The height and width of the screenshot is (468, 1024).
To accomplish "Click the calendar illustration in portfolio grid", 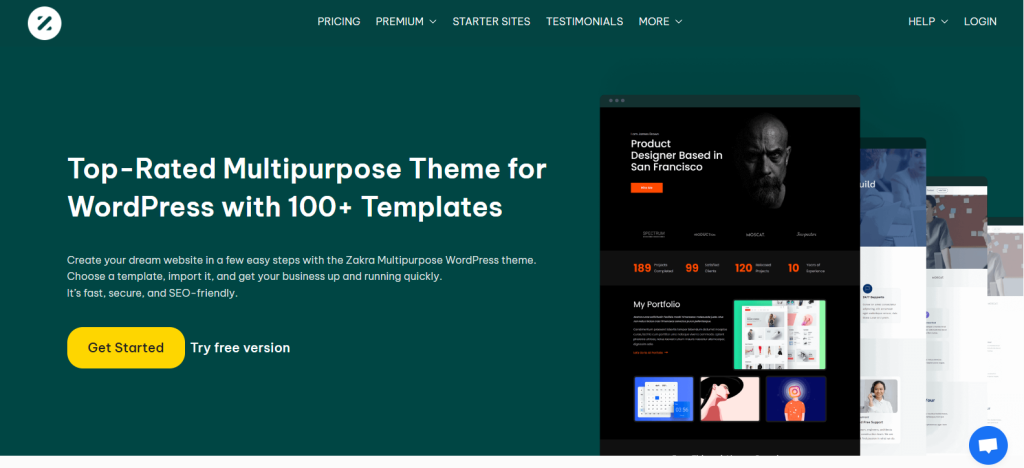I will tap(664, 399).
